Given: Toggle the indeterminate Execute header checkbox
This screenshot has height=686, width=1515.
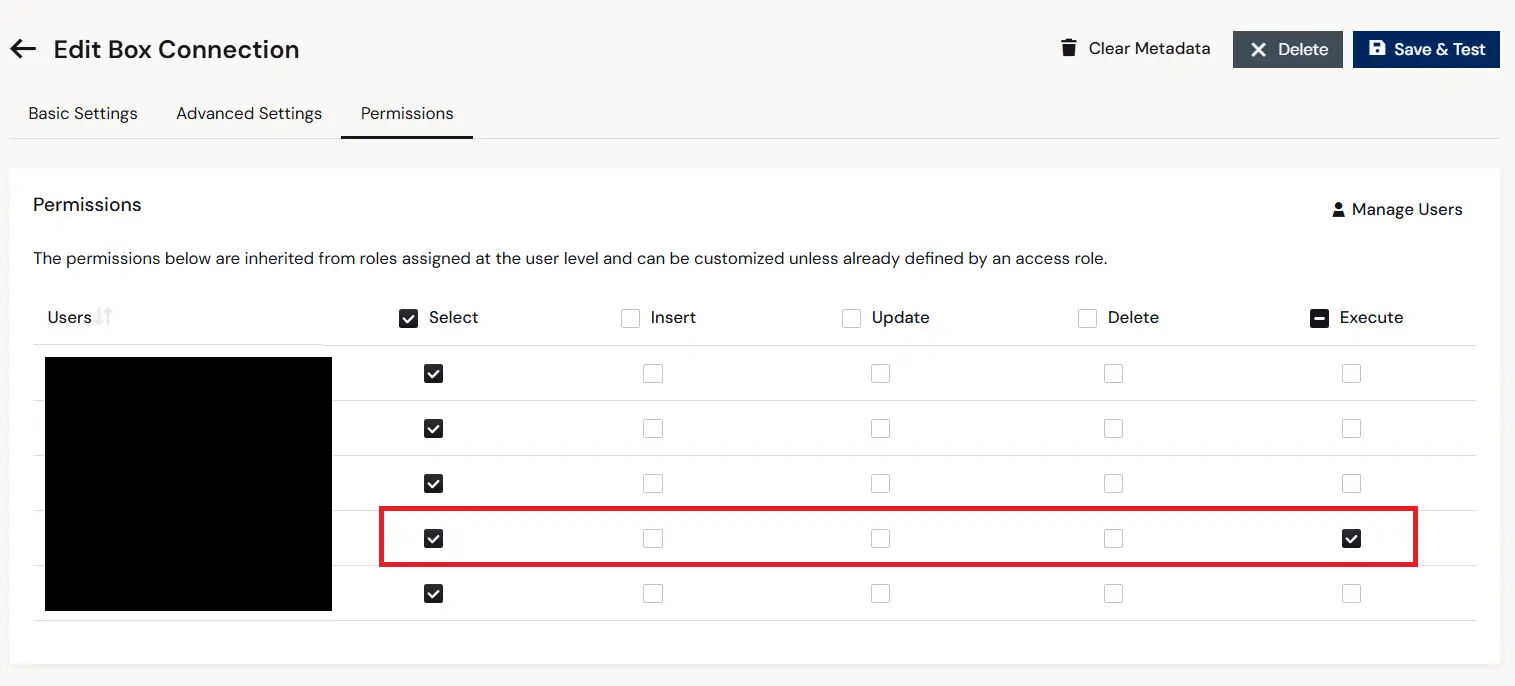Looking at the screenshot, I should (x=1319, y=318).
